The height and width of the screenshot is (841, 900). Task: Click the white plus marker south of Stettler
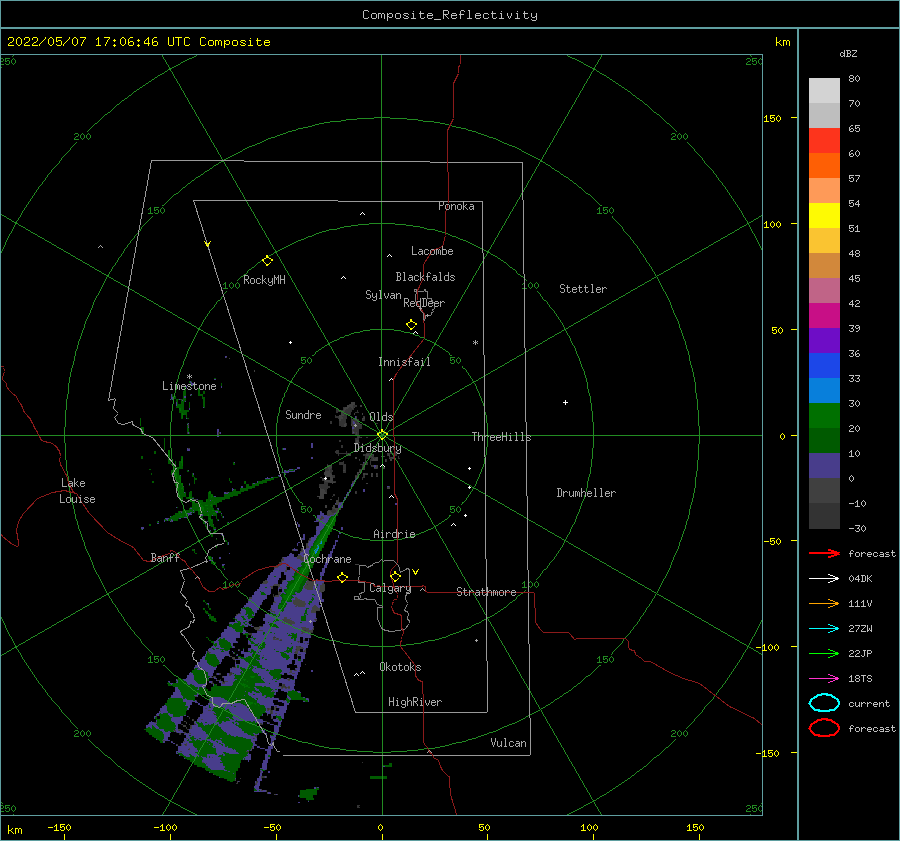(565, 402)
